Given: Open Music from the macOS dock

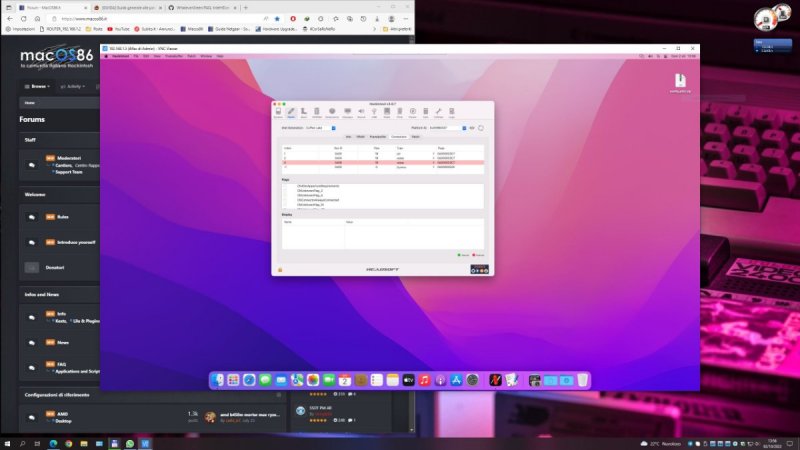Looking at the screenshot, I should point(424,380).
